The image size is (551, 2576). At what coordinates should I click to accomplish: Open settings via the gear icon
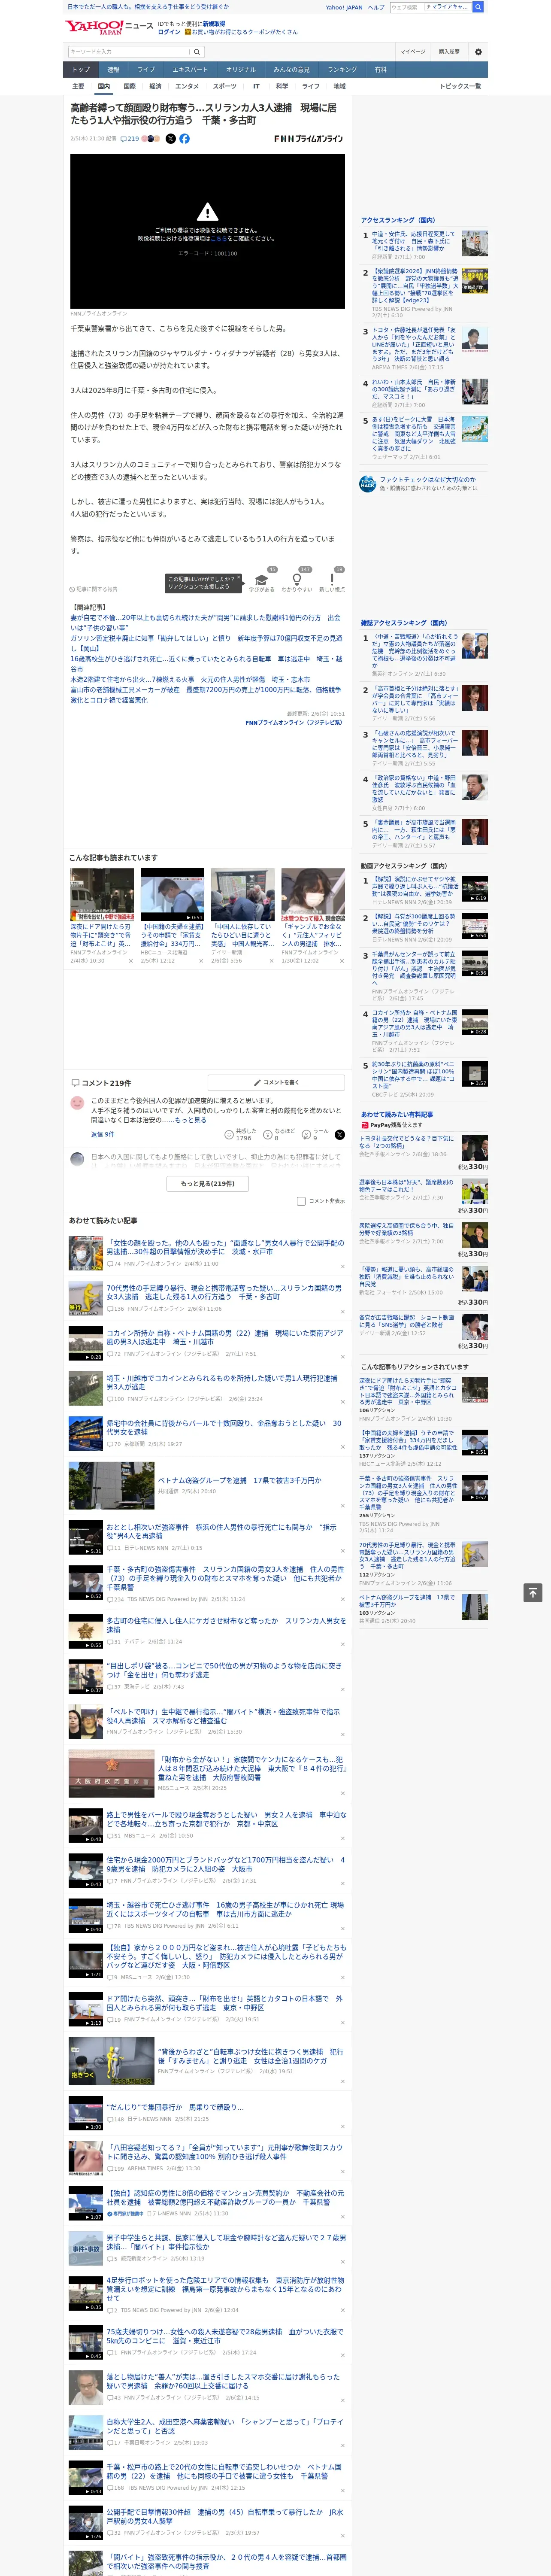click(x=478, y=52)
